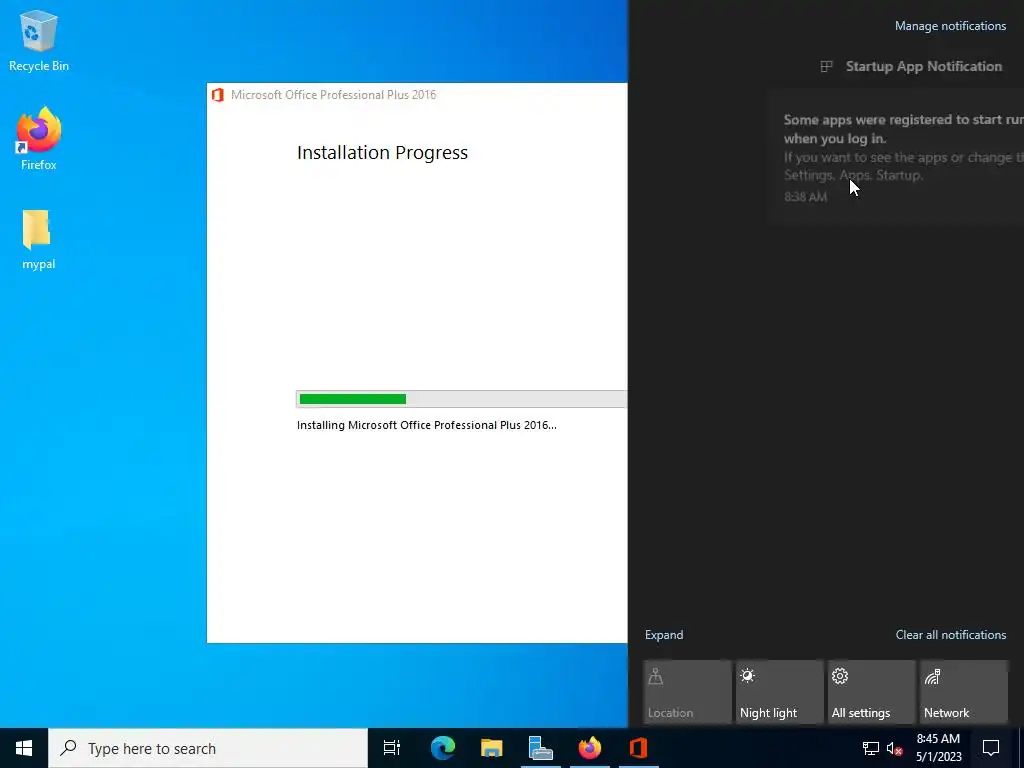1024x768 pixels.
Task: Click the Installation Progress heading
Action: pos(382,153)
